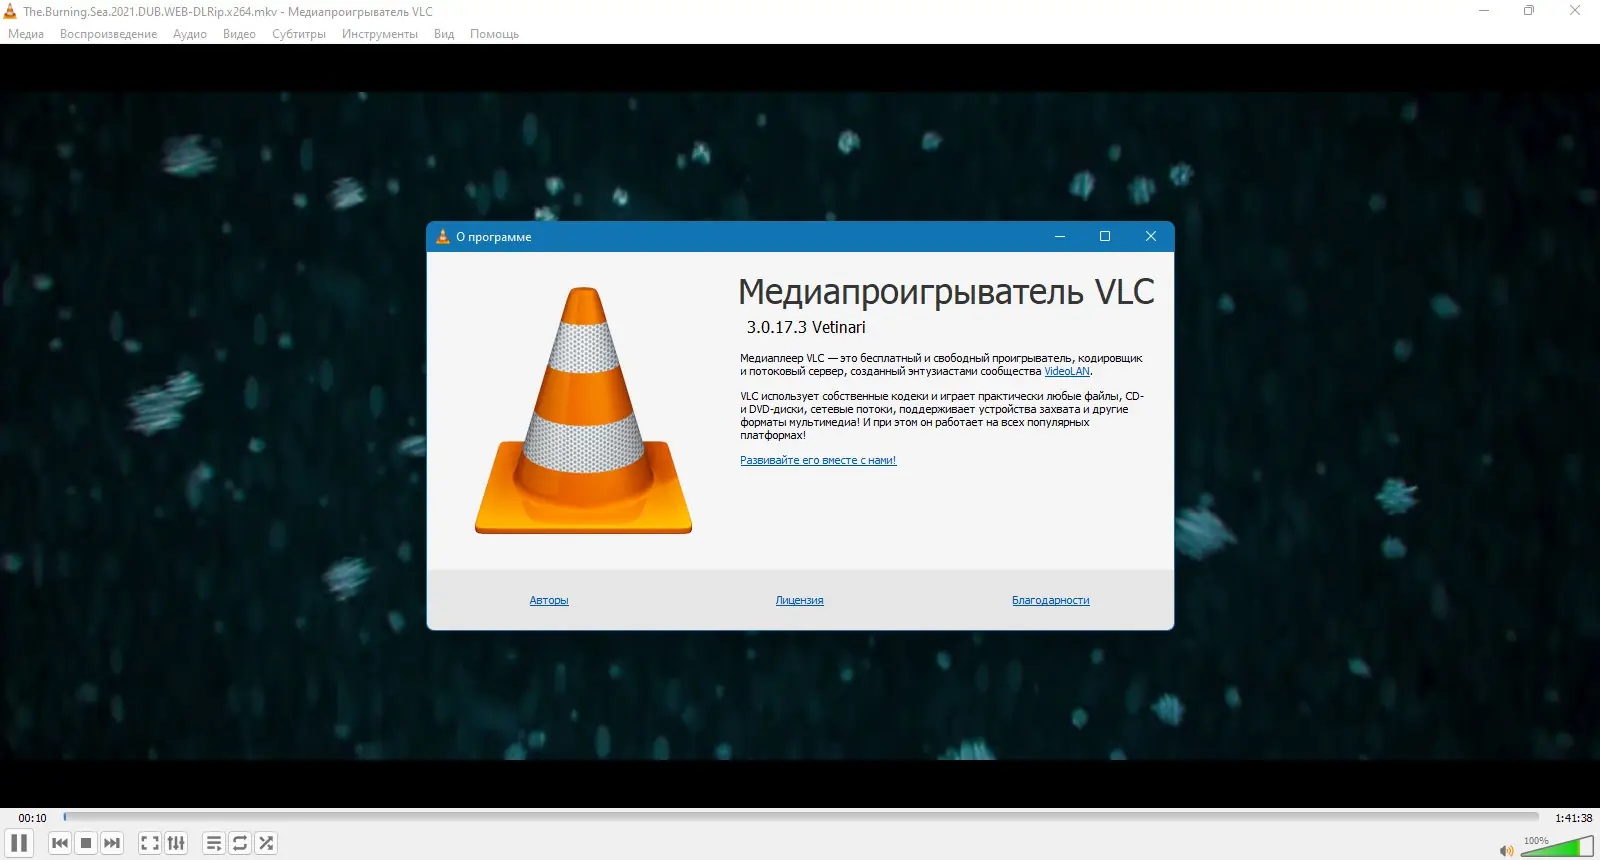Click the VLC cone icon in the dialog title bar
Viewport: 1600px width, 860px height.
(x=443, y=237)
